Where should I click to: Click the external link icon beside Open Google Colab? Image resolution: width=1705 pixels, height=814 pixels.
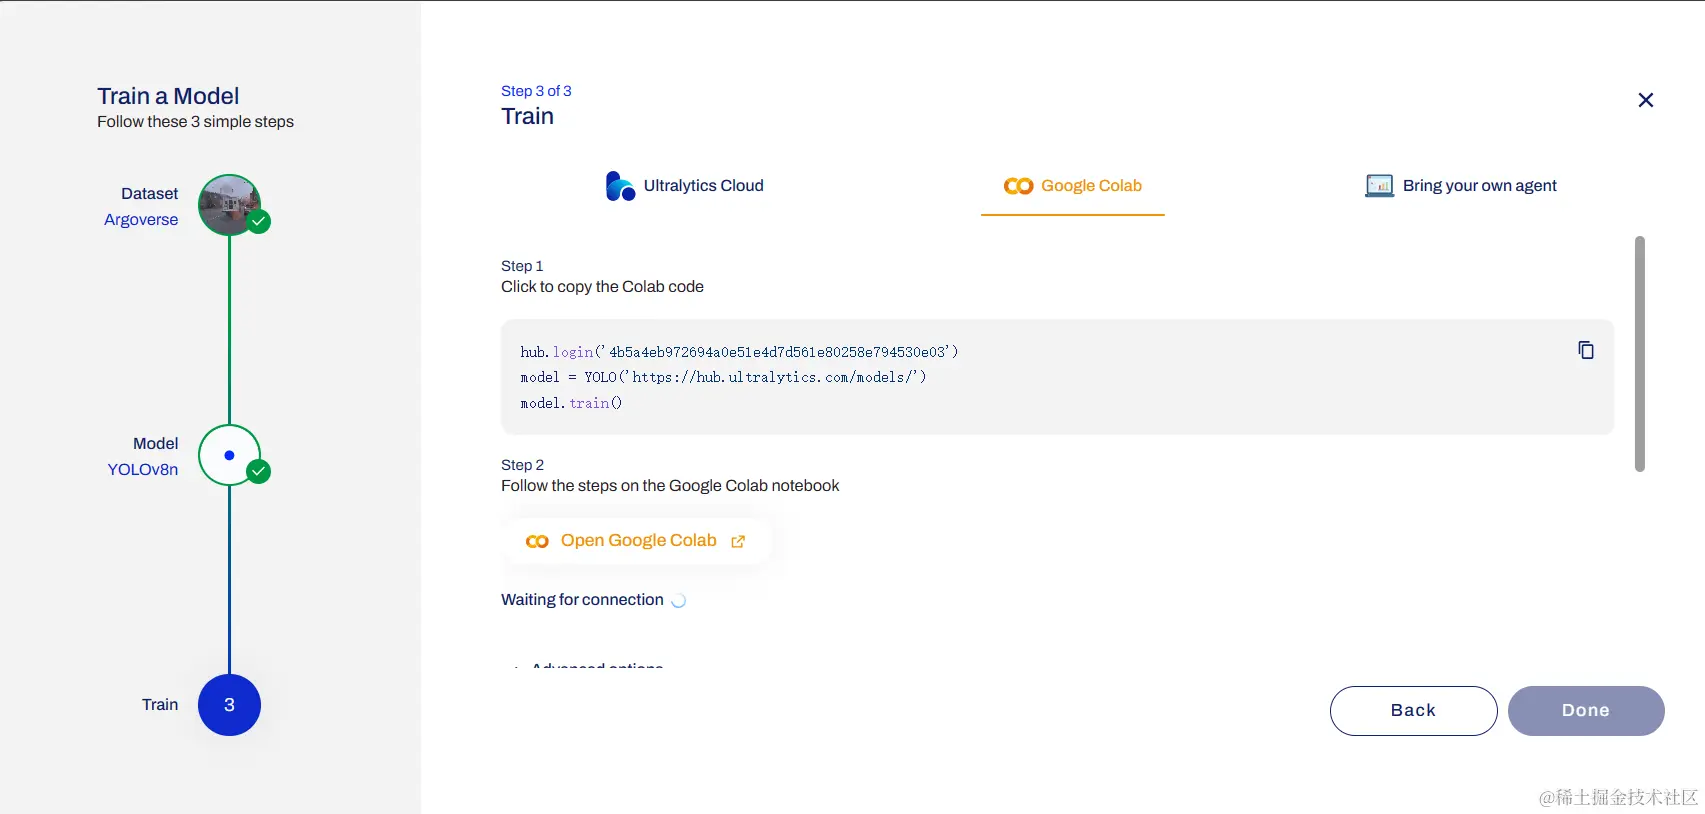pyautogui.click(x=738, y=541)
